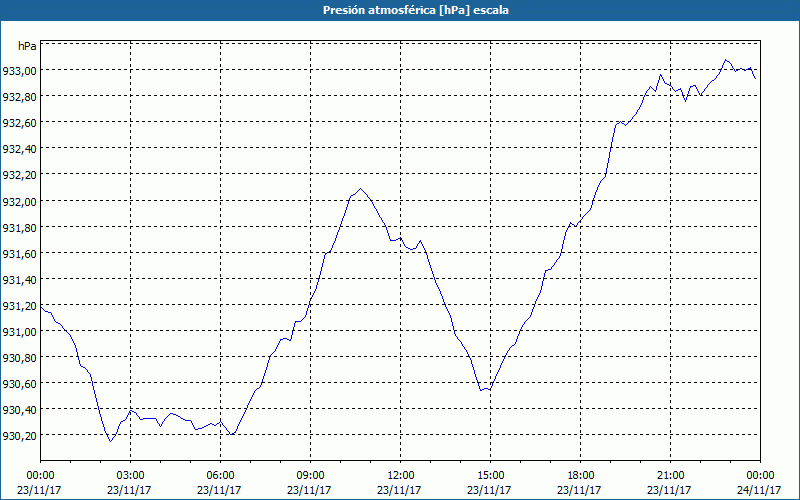Select the 931,40 y-axis value
The image size is (800, 500).
point(19,279)
